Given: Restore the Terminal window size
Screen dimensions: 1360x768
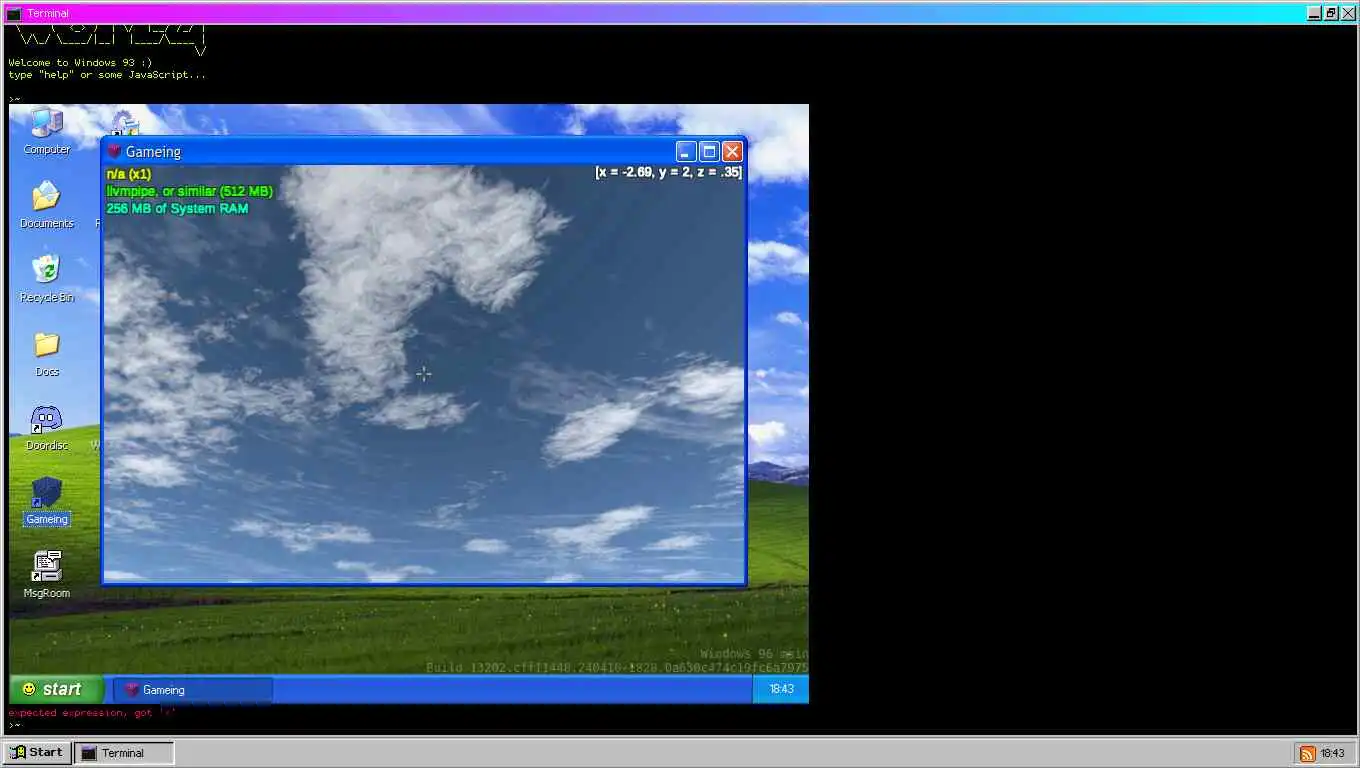Looking at the screenshot, I should coord(1330,13).
